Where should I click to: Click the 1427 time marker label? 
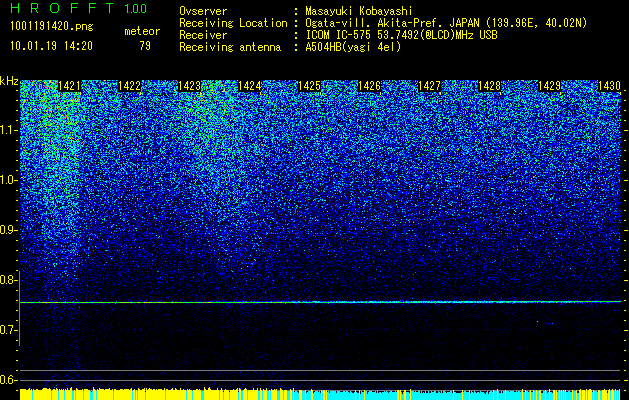[429, 86]
